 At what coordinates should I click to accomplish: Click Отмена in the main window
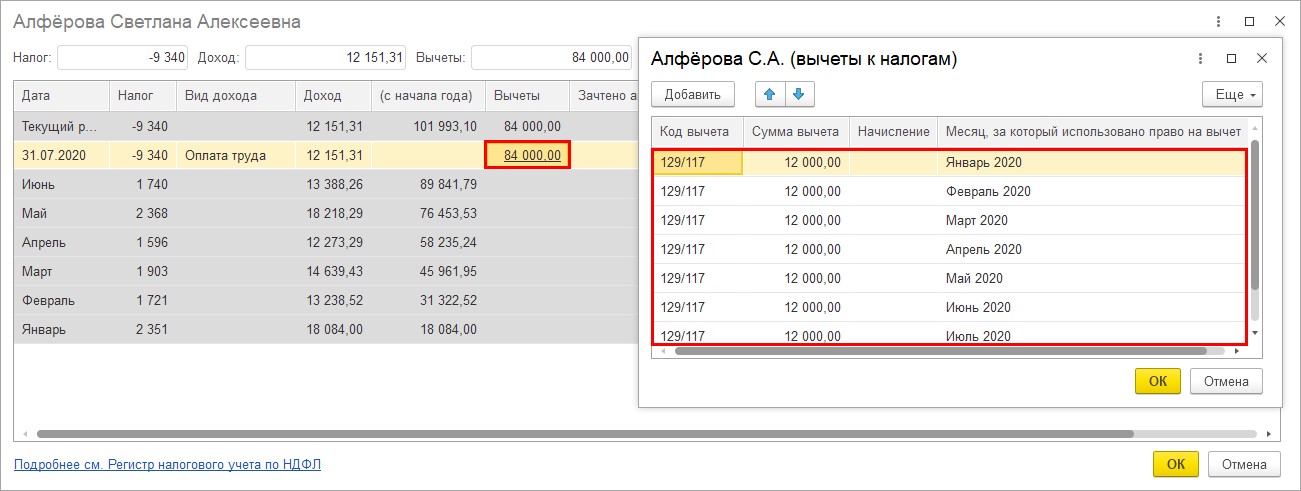1244,464
